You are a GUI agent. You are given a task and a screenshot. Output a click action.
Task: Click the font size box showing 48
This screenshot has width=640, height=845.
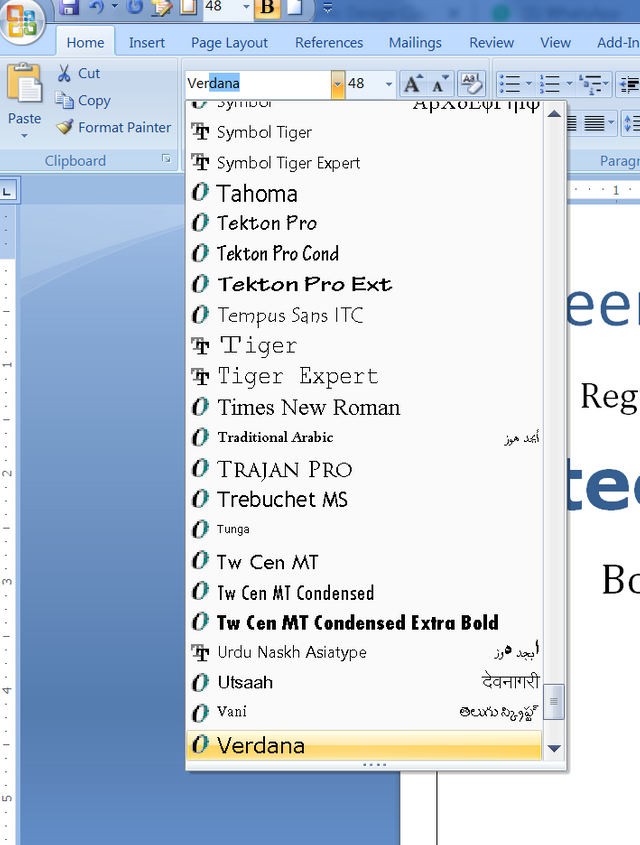point(363,84)
